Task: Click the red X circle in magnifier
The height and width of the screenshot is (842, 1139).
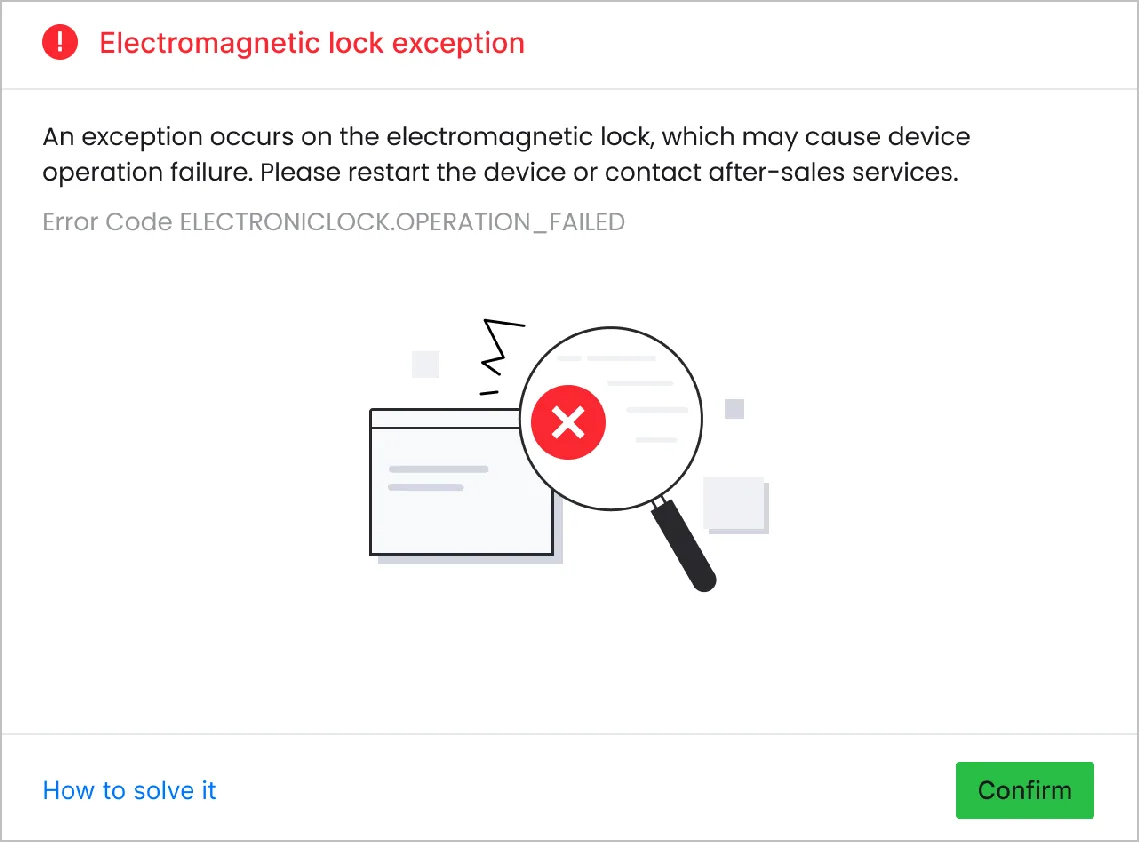Action: pyautogui.click(x=568, y=422)
